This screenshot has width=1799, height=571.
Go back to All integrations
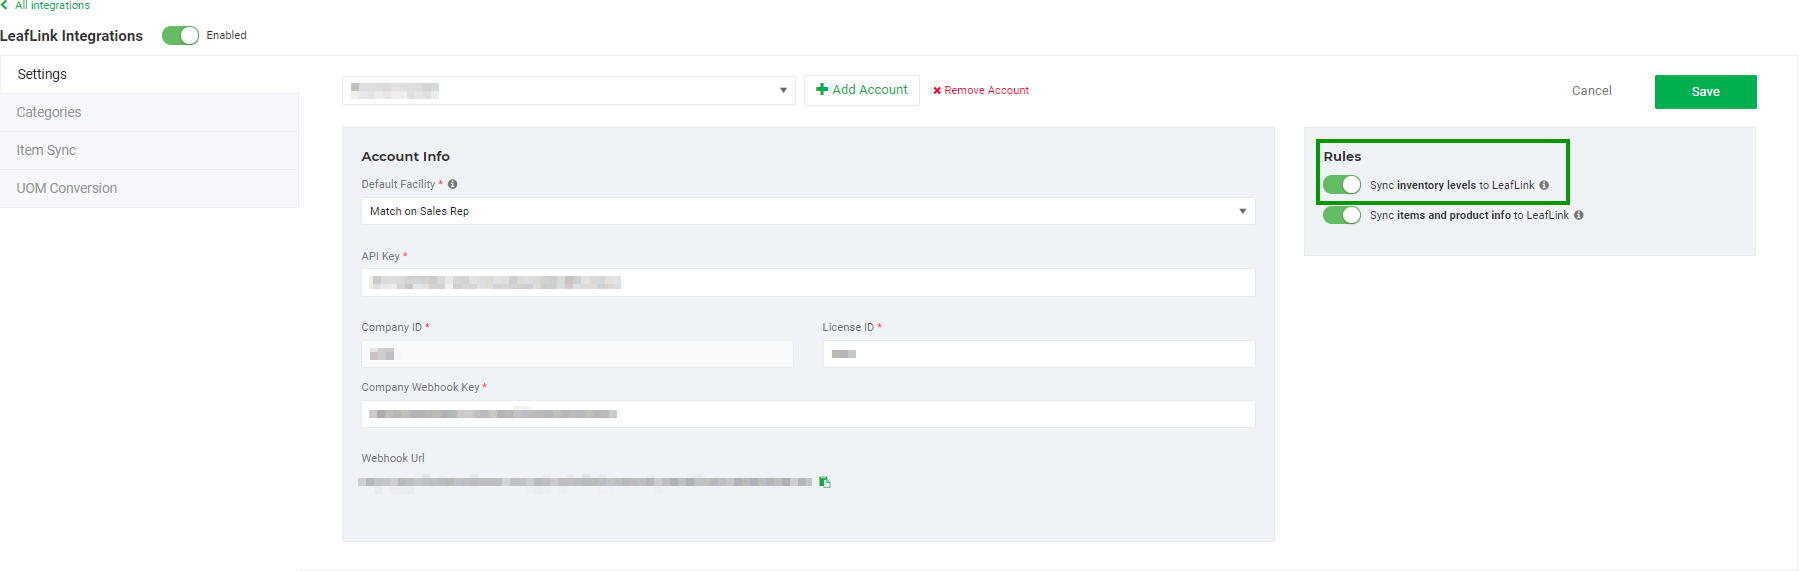(52, 5)
